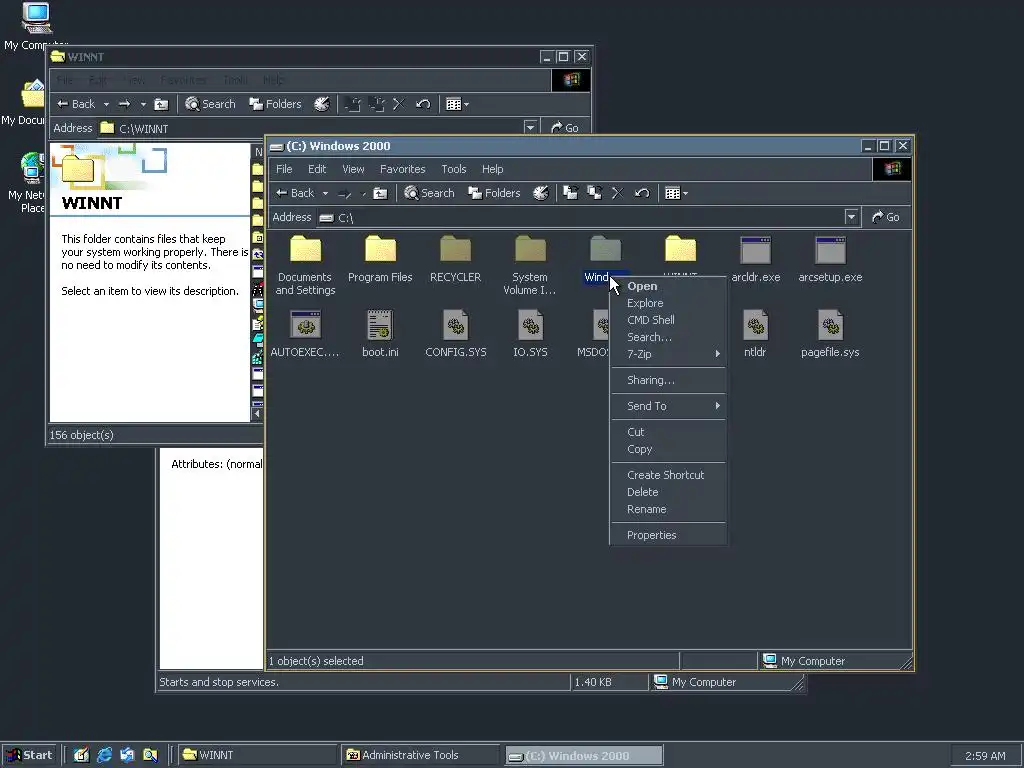This screenshot has height=768, width=1024.
Task: Open Back history dropdown arrow in WINNT window
Action: [106, 104]
